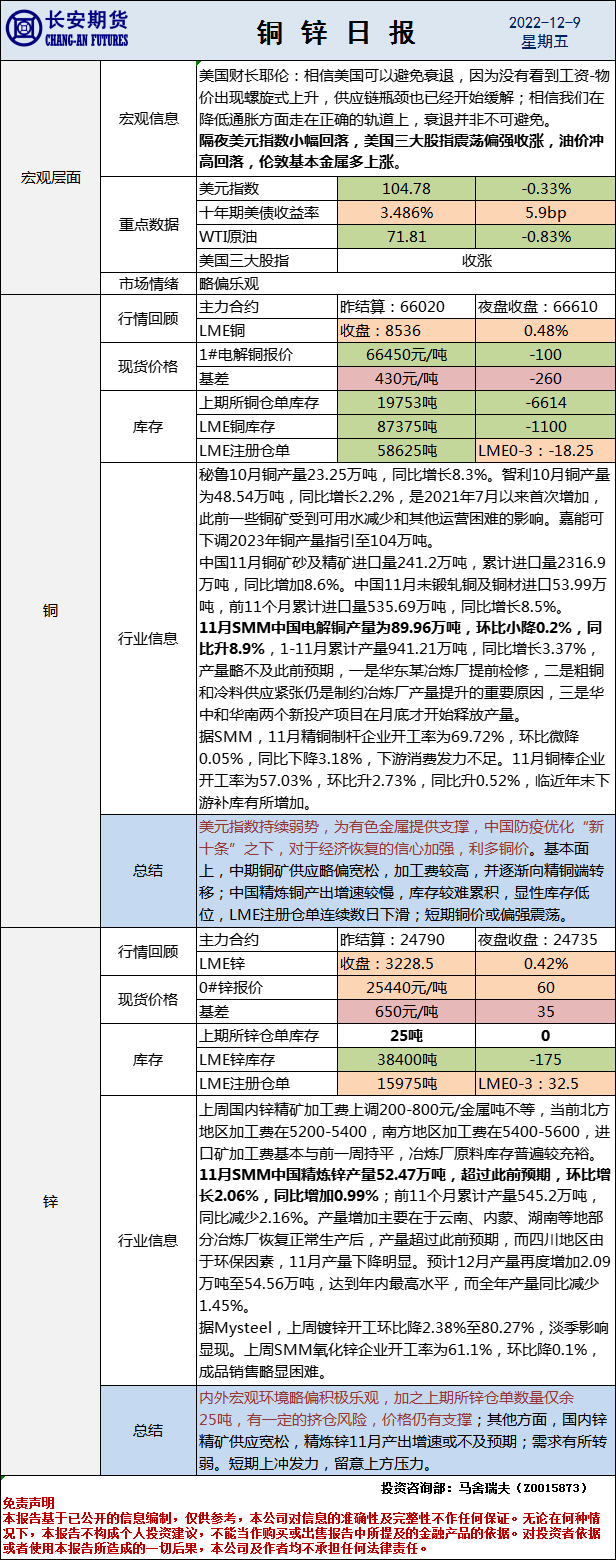Screen dimensions: 616x1560
Task: Click the 市场情绪 row header
Action: point(149,282)
